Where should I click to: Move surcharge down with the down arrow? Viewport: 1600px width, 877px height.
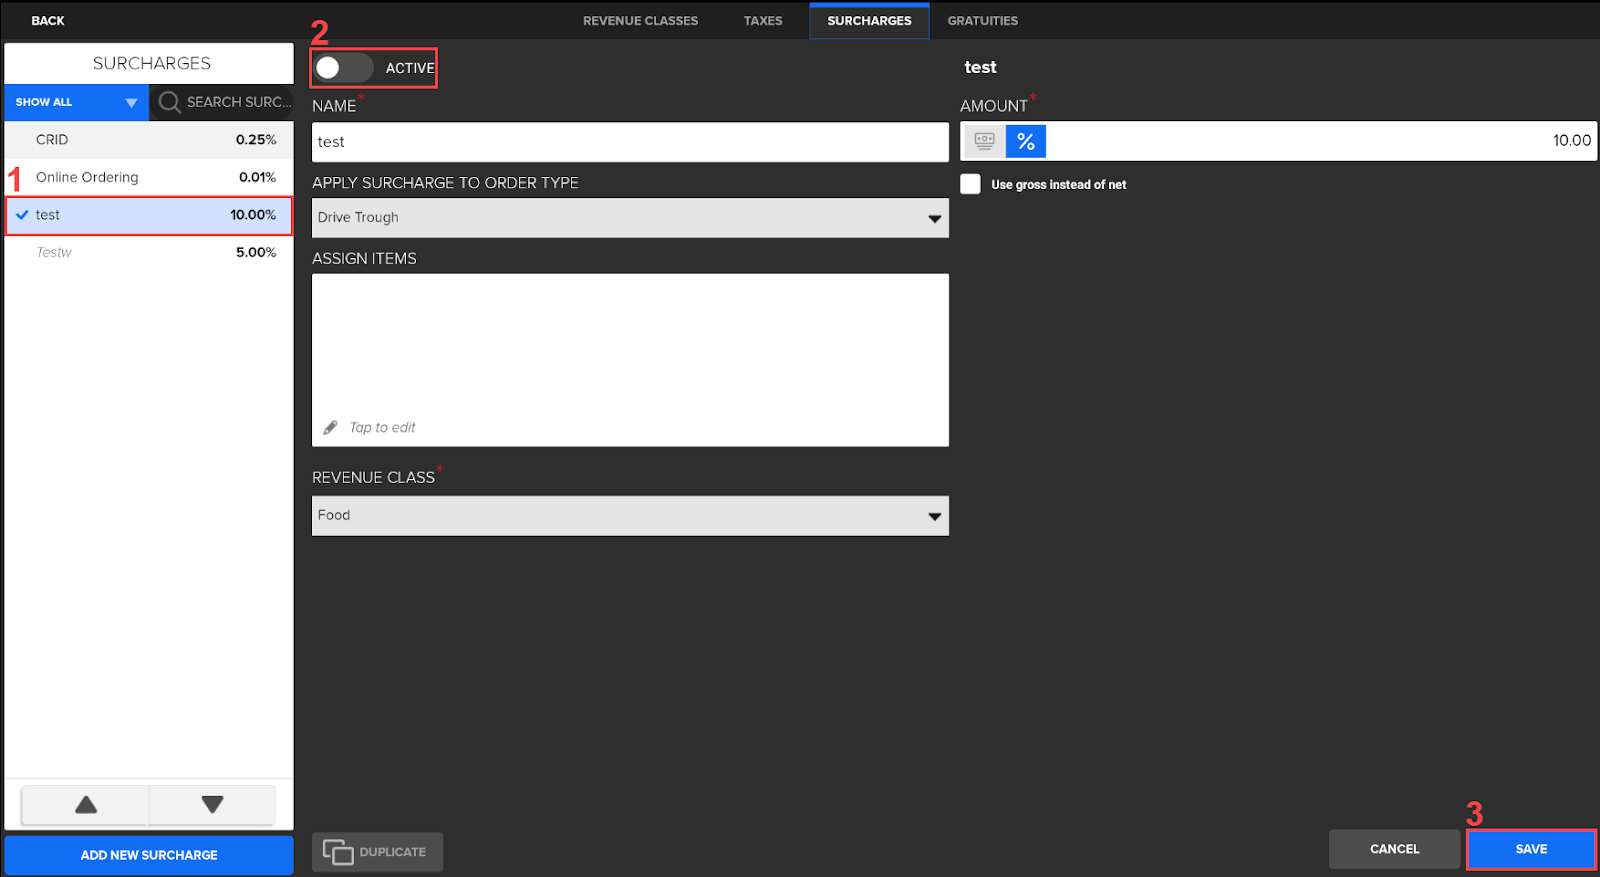tap(212, 805)
